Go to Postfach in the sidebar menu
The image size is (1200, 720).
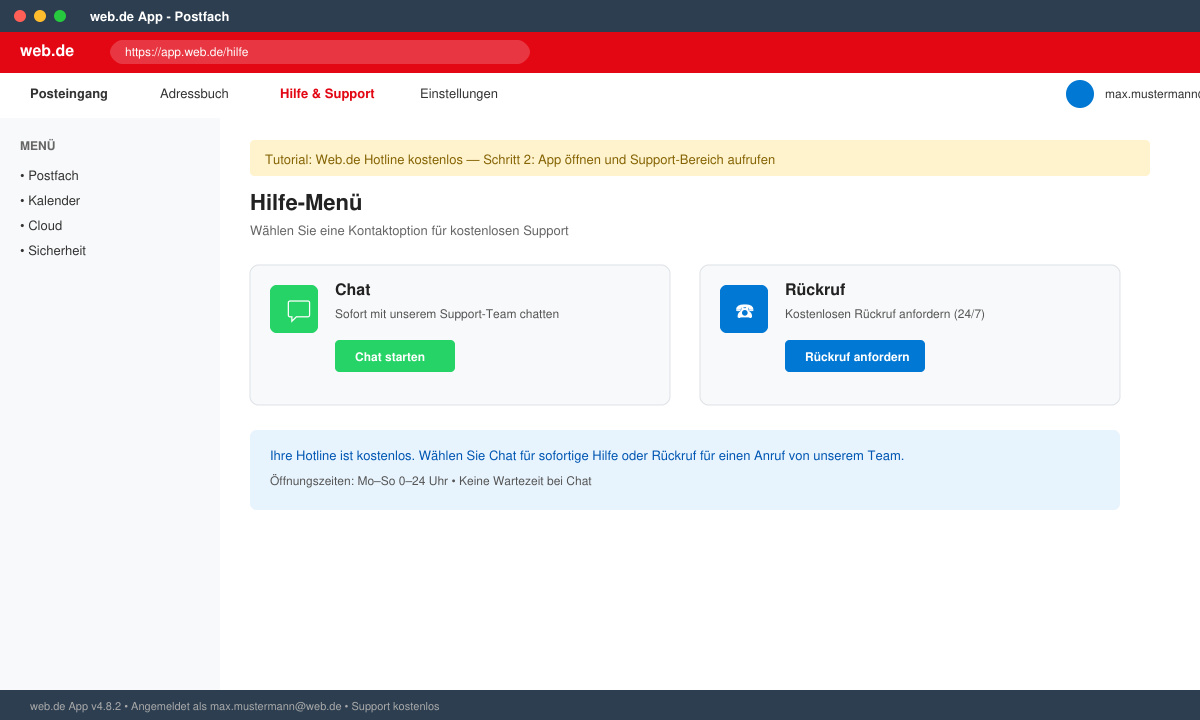click(49, 176)
